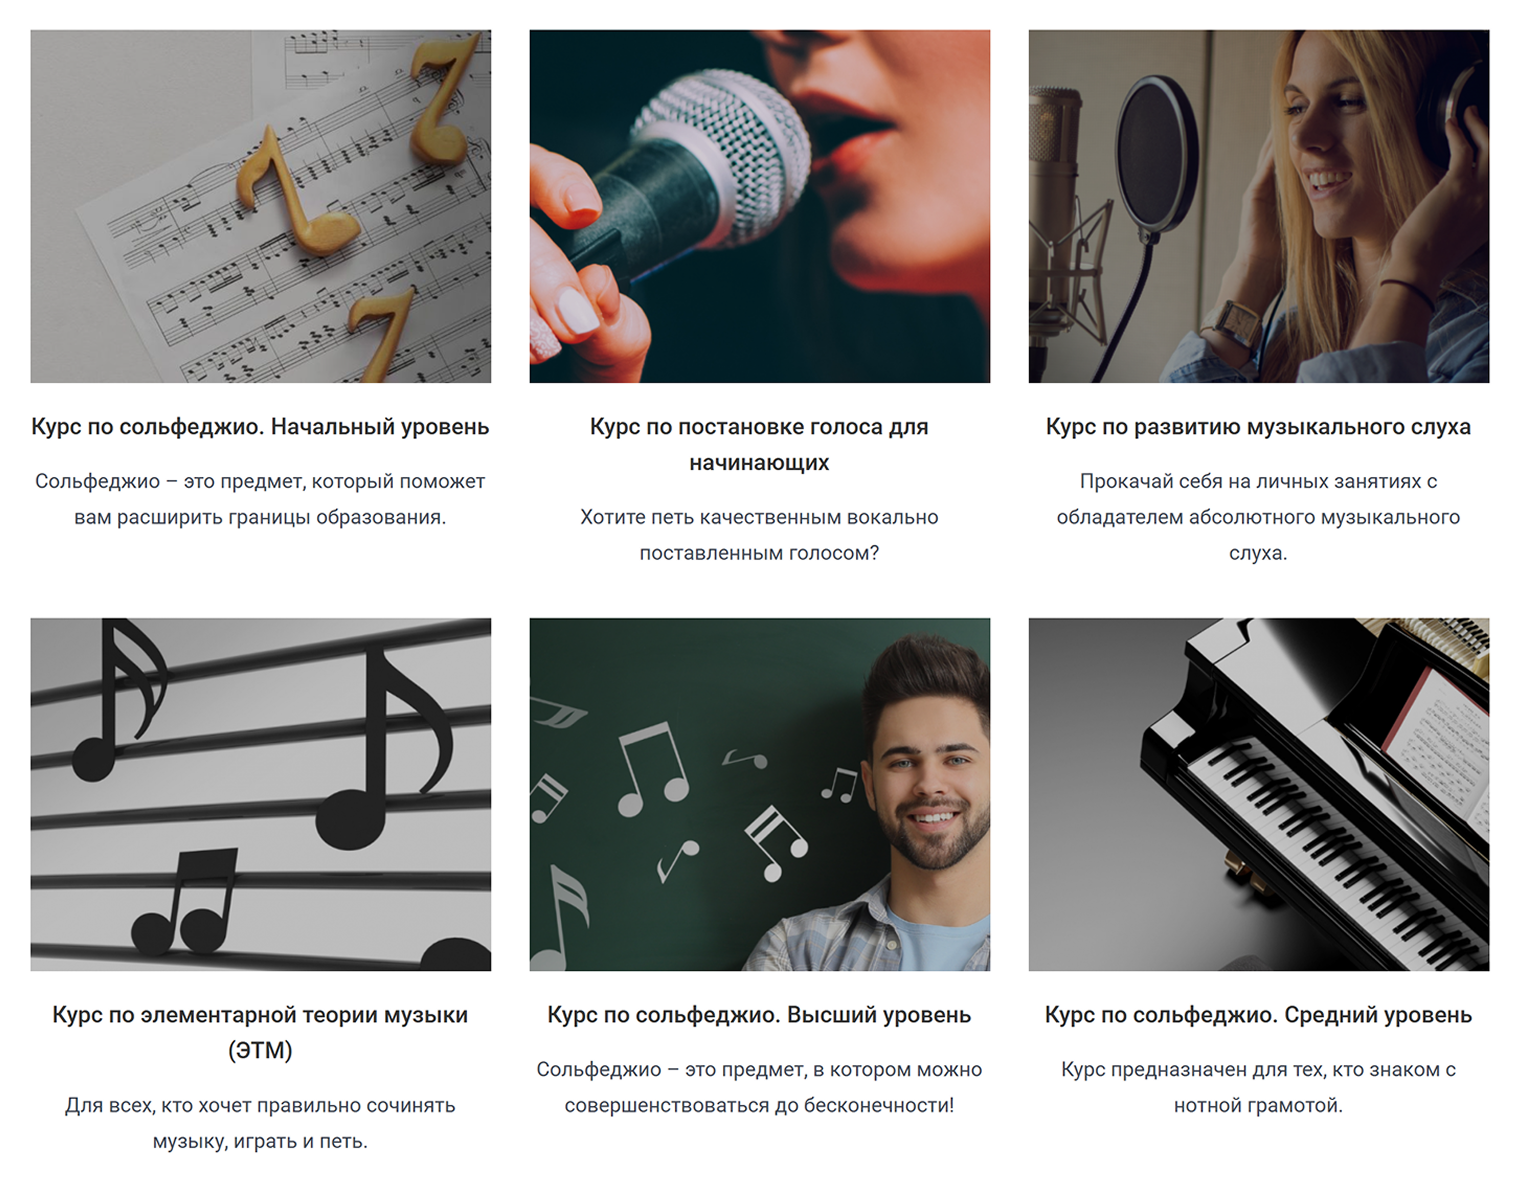Click the microphone singer course image

[759, 206]
